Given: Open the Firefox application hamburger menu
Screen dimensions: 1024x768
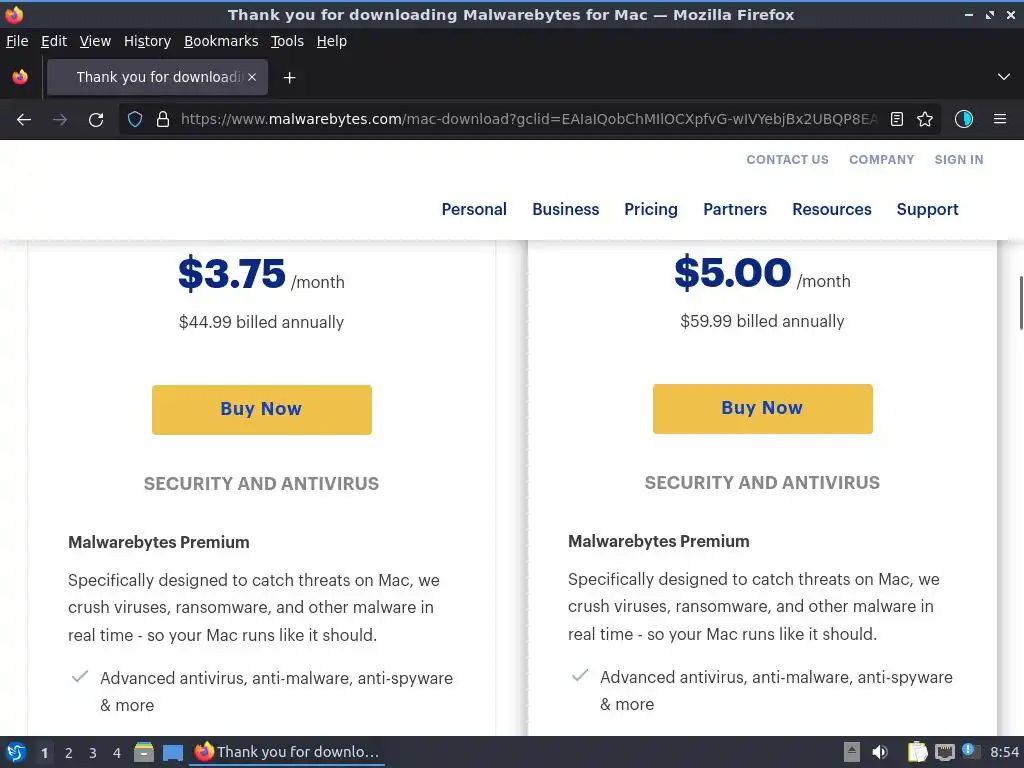Looking at the screenshot, I should 999,119.
